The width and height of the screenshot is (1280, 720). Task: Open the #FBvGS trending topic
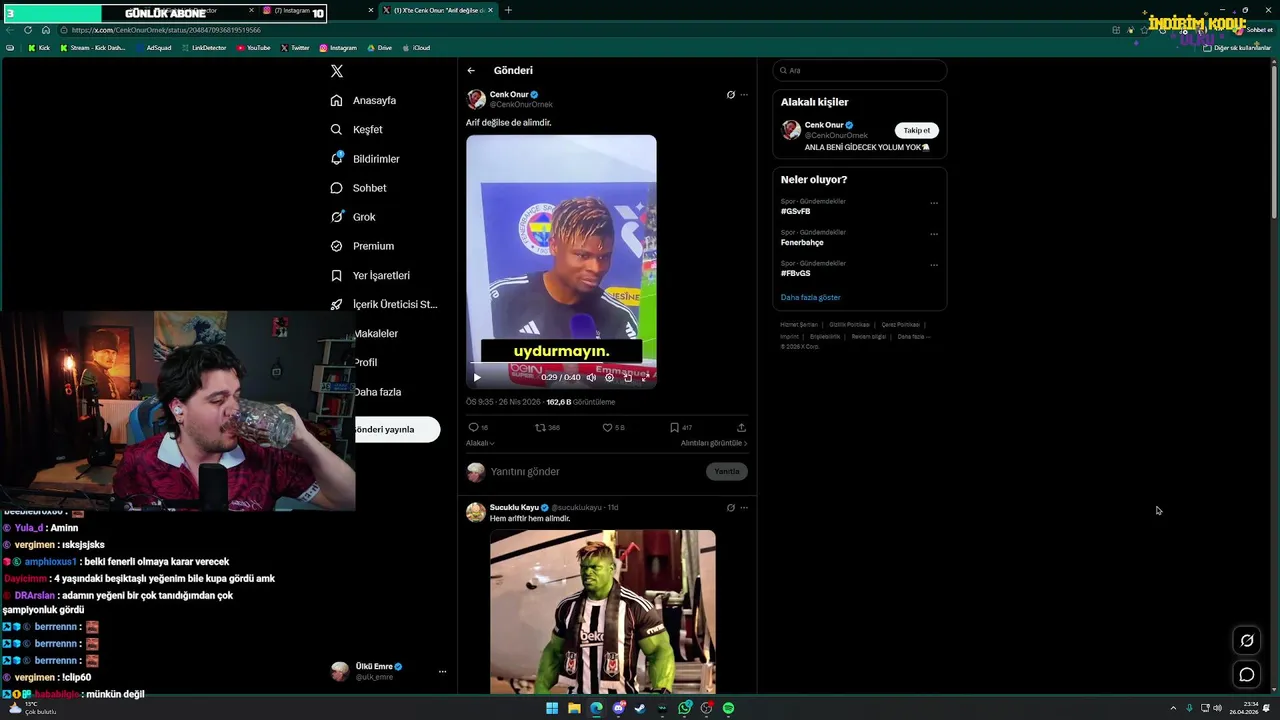(x=796, y=273)
